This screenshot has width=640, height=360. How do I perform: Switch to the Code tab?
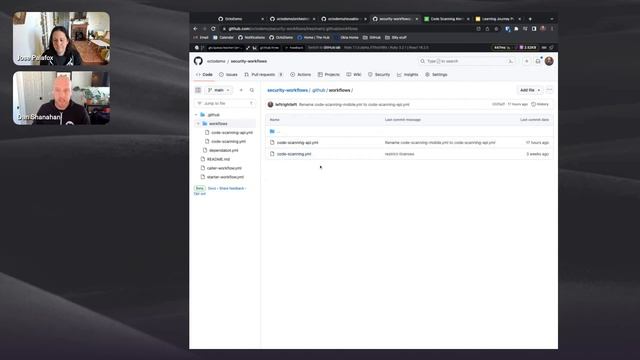204,75
